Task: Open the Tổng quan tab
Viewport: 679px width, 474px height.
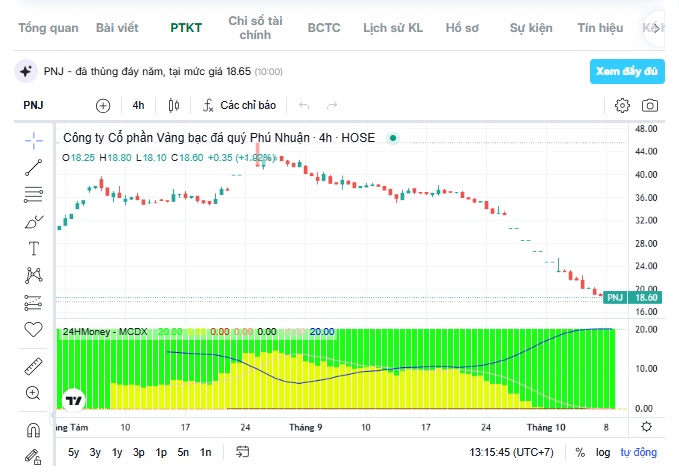Action: coord(48,28)
